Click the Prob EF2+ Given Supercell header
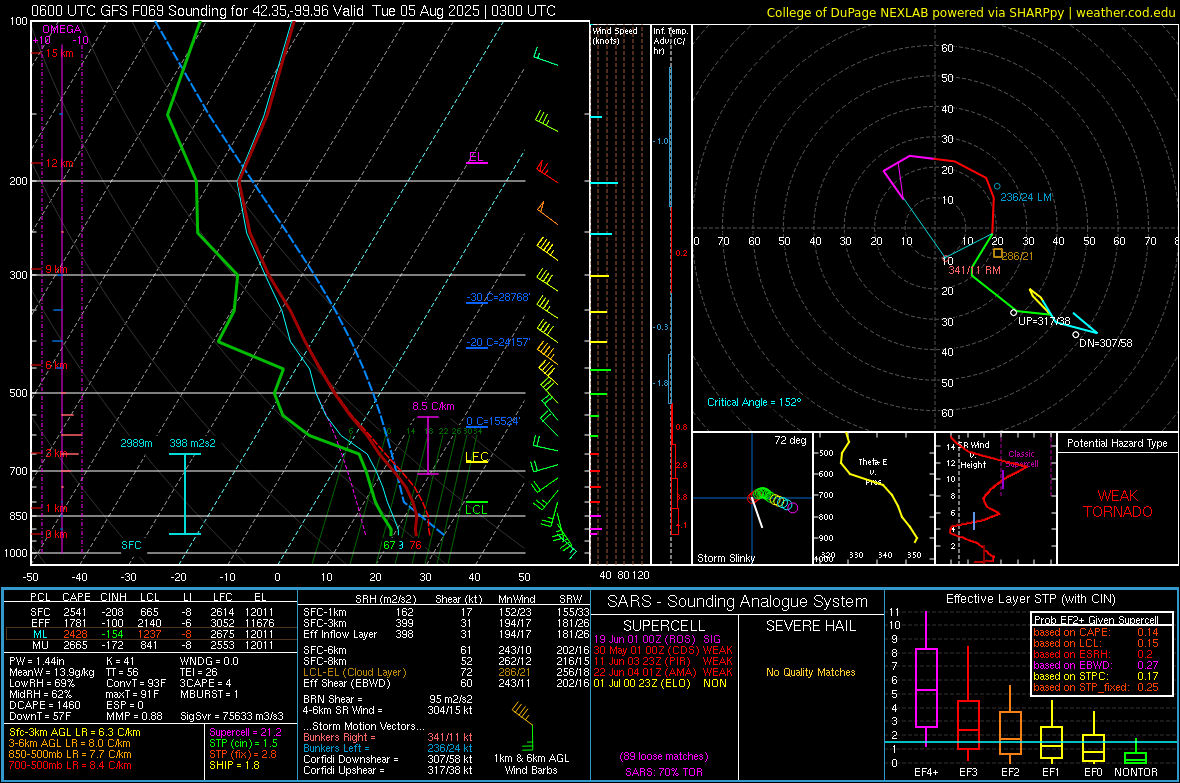 1096,620
